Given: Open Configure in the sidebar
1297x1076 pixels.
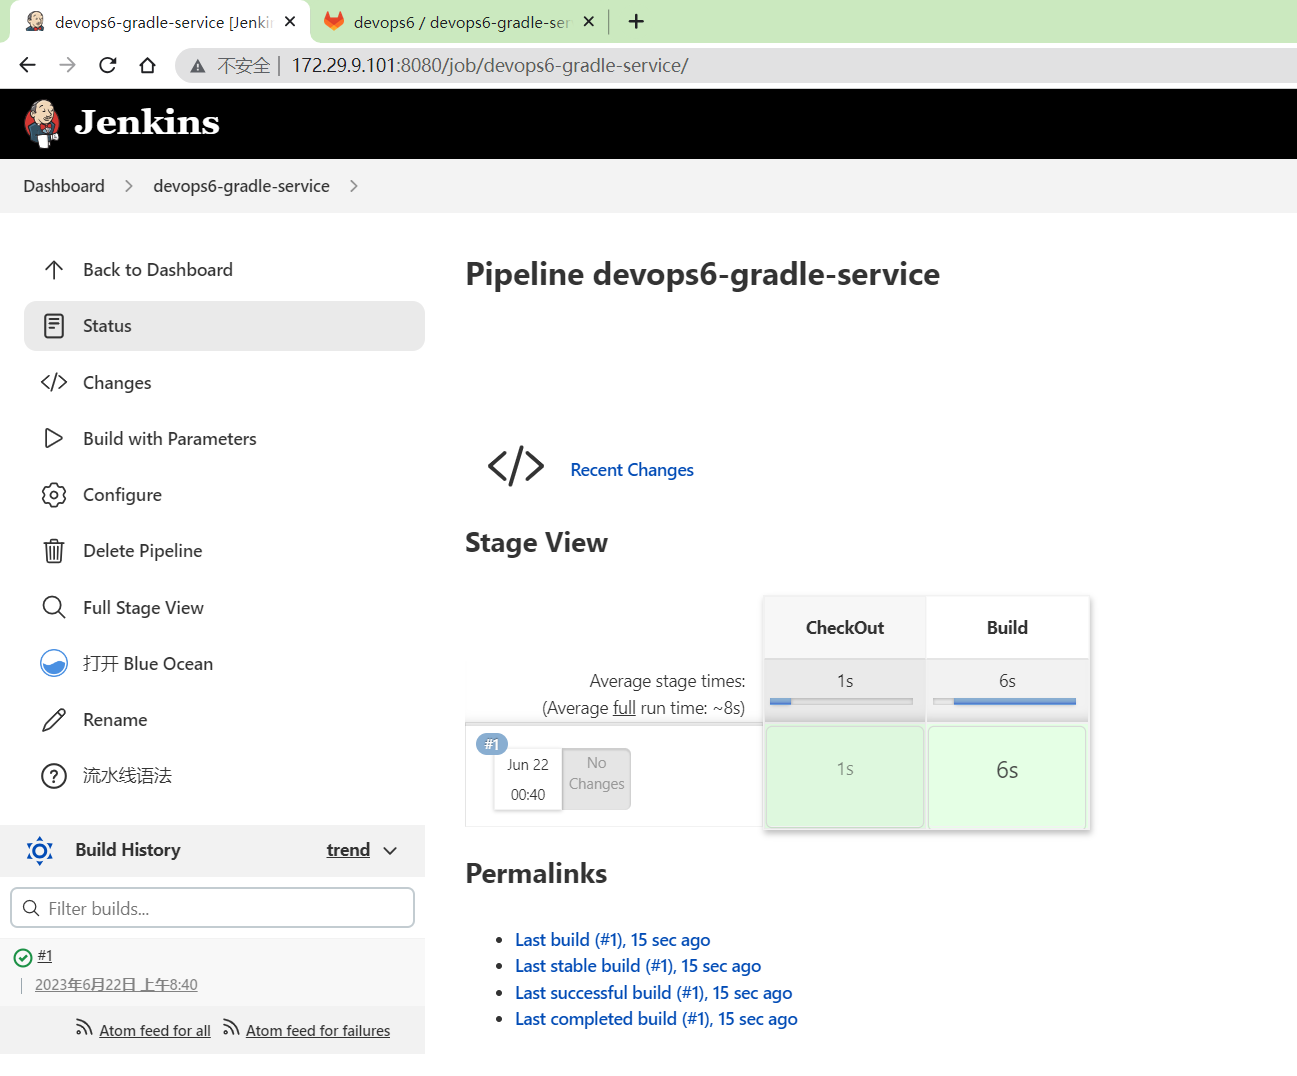Looking at the screenshot, I should (x=224, y=495).
